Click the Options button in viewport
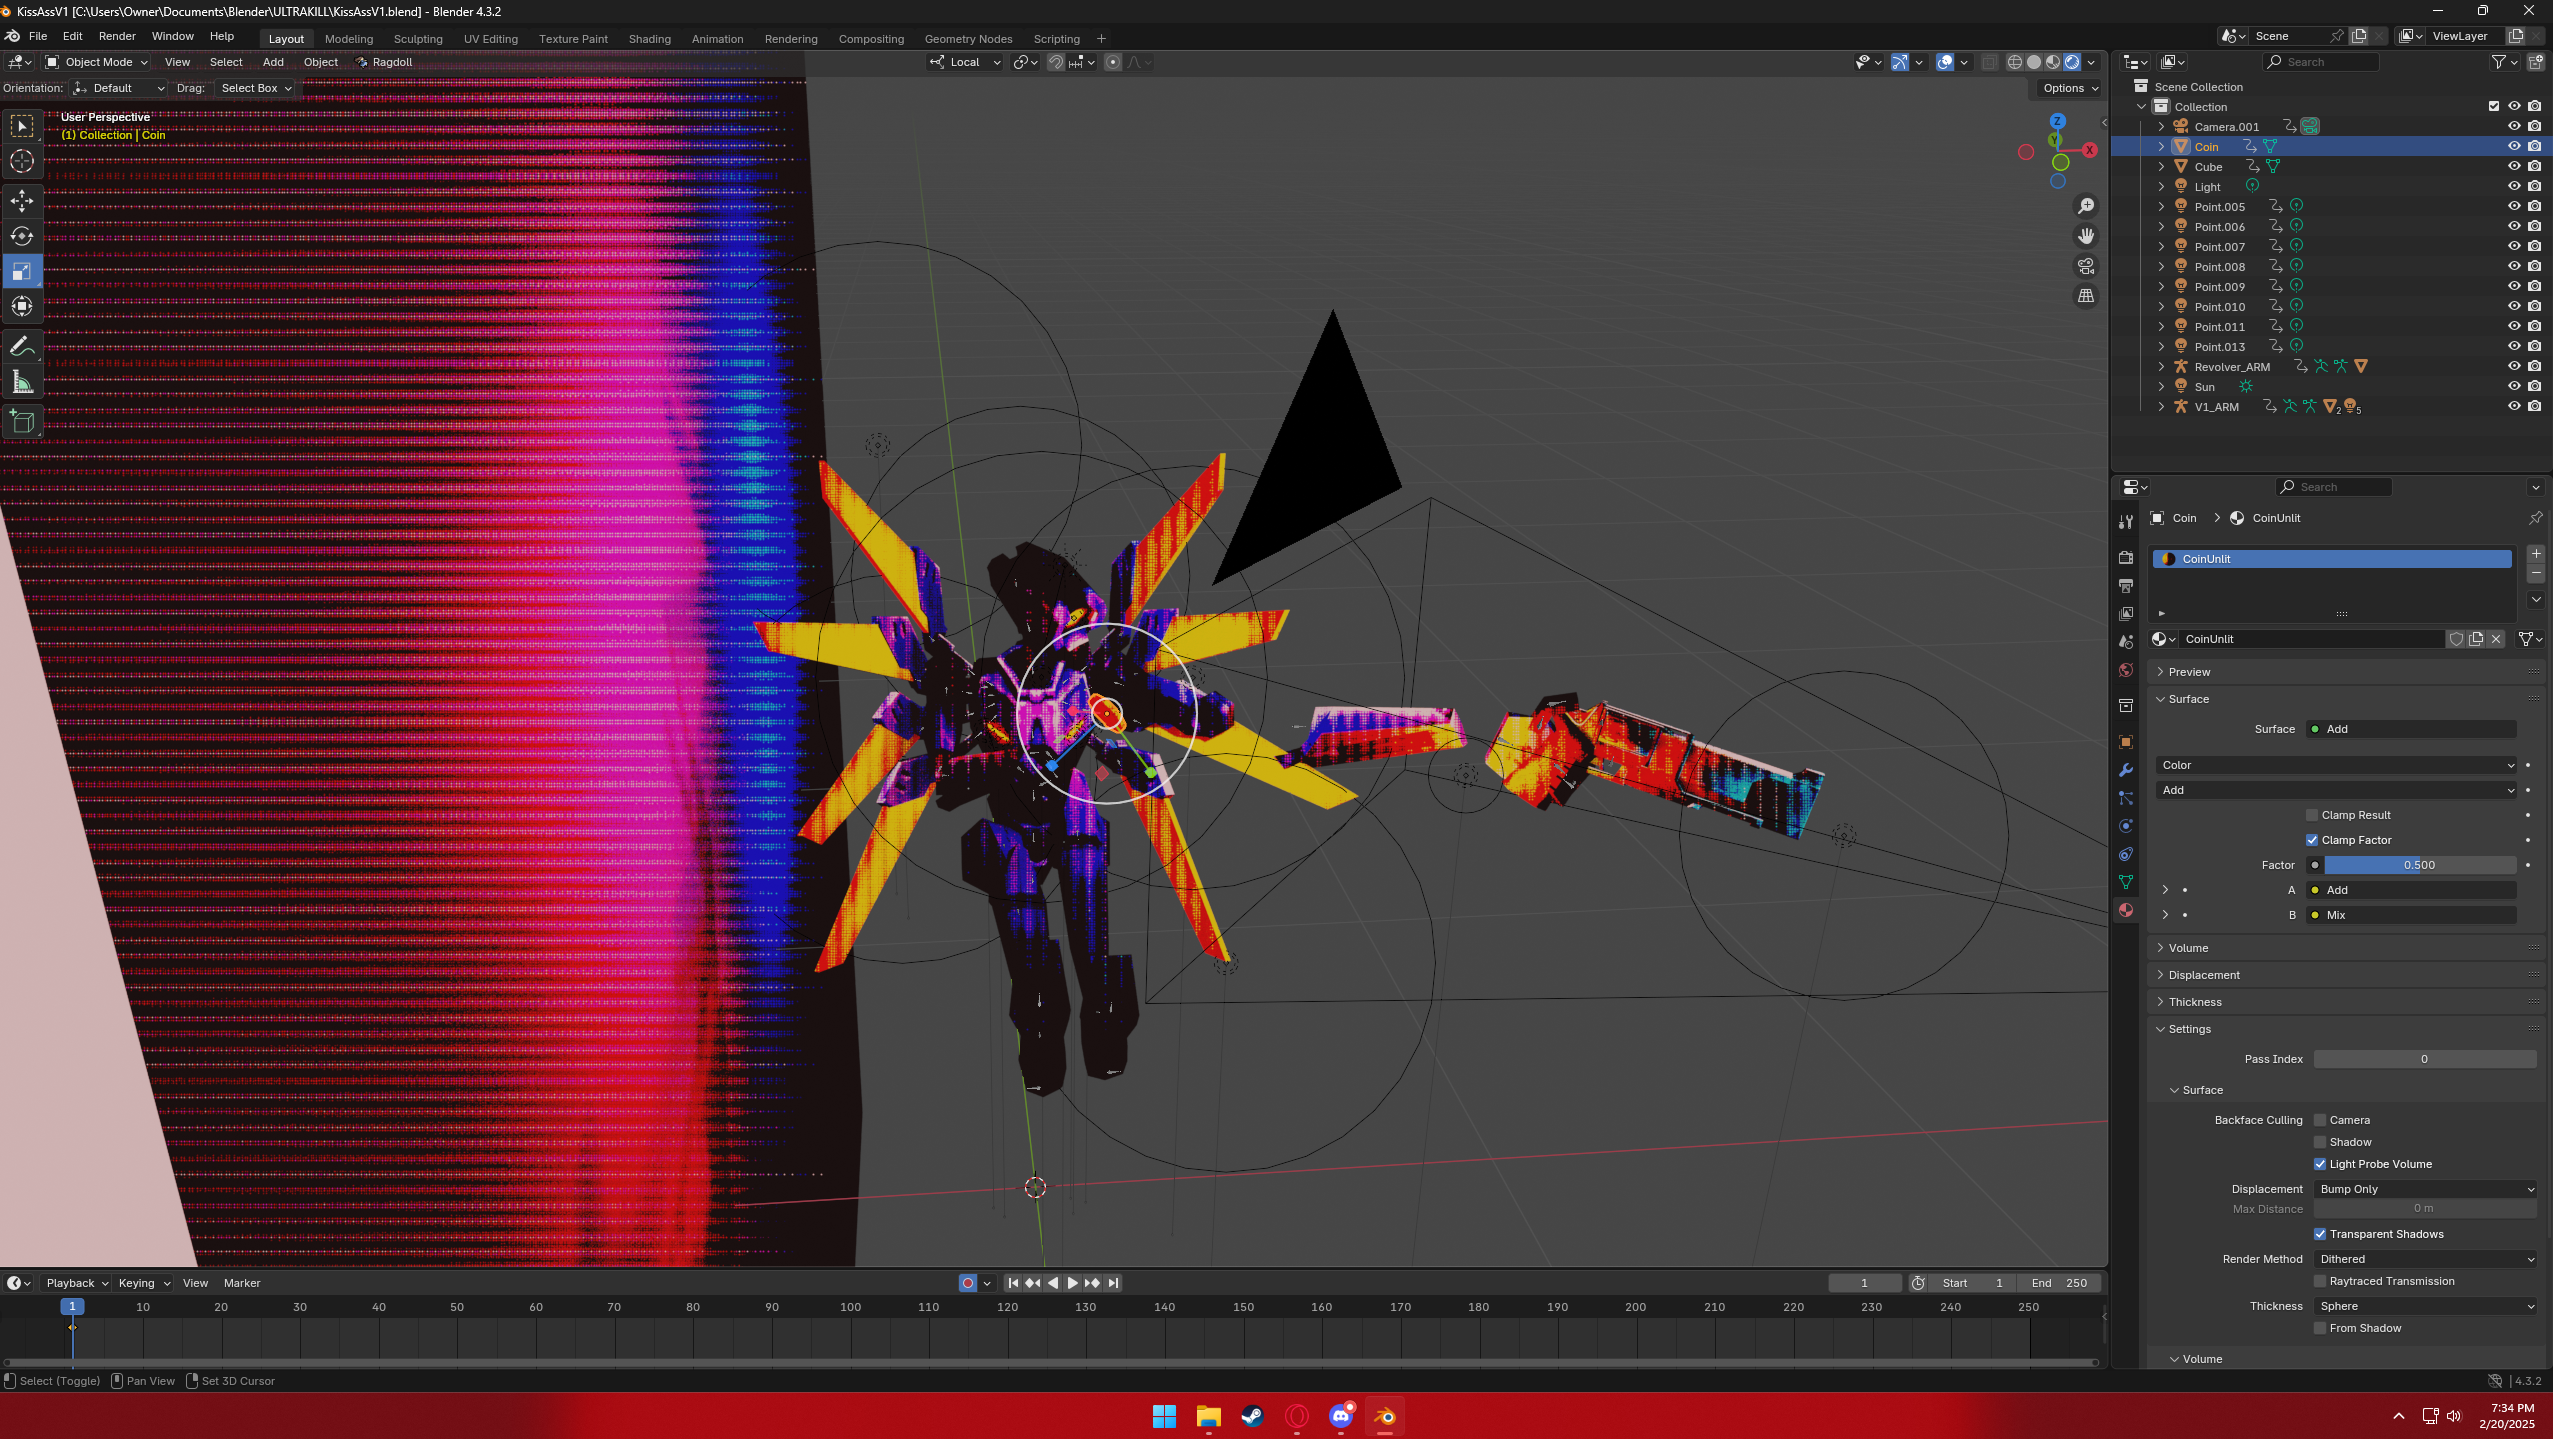The width and height of the screenshot is (2553, 1439). 2070,88
